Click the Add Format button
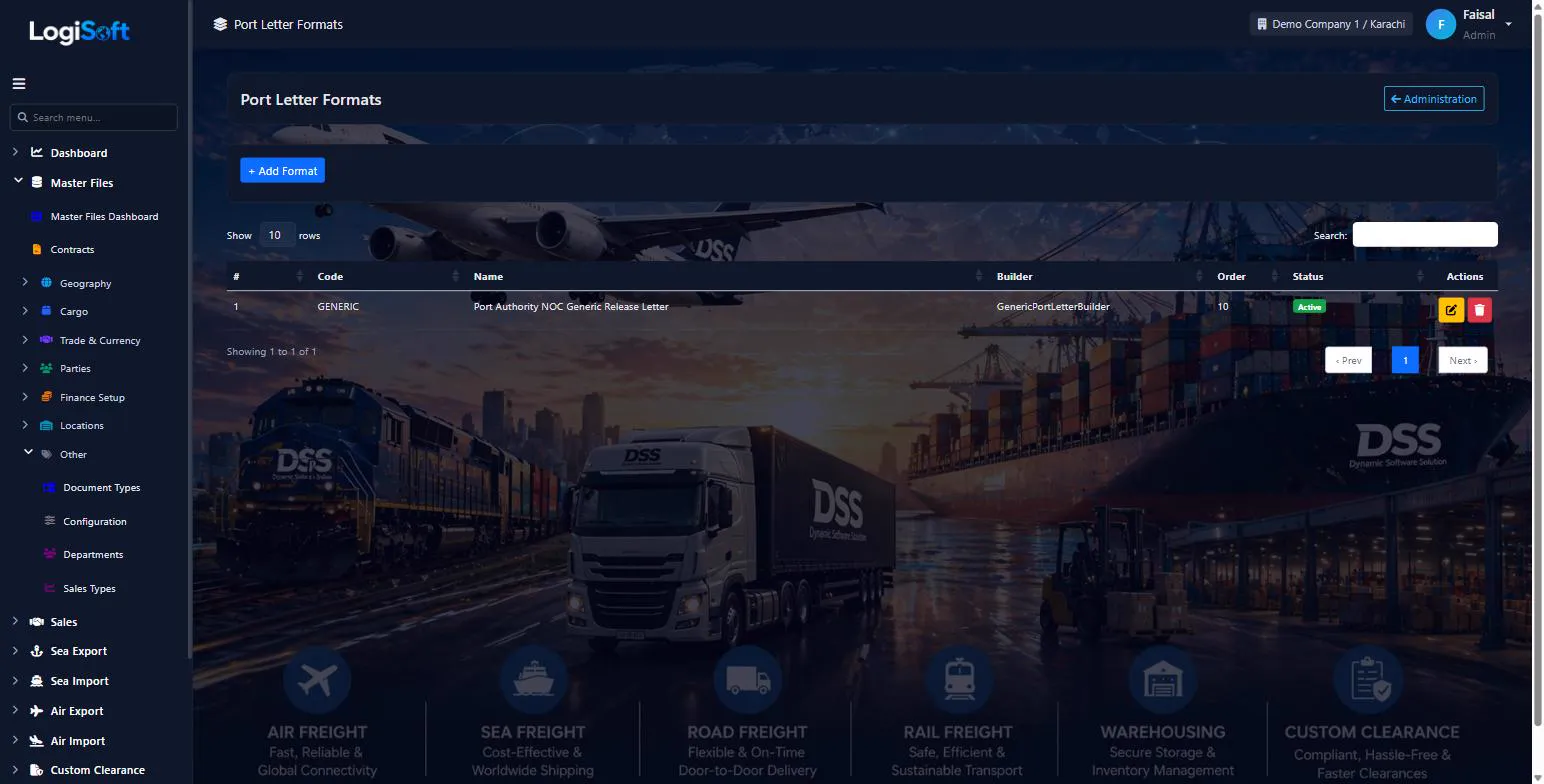The height and width of the screenshot is (784, 1544). pyautogui.click(x=282, y=171)
